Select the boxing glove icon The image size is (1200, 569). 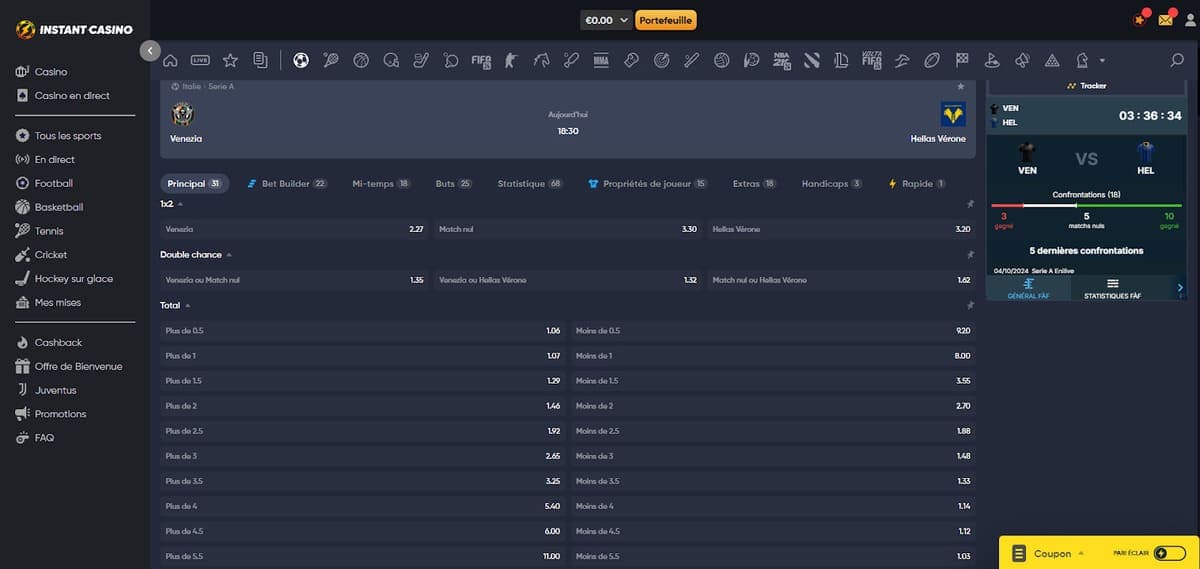[631, 60]
